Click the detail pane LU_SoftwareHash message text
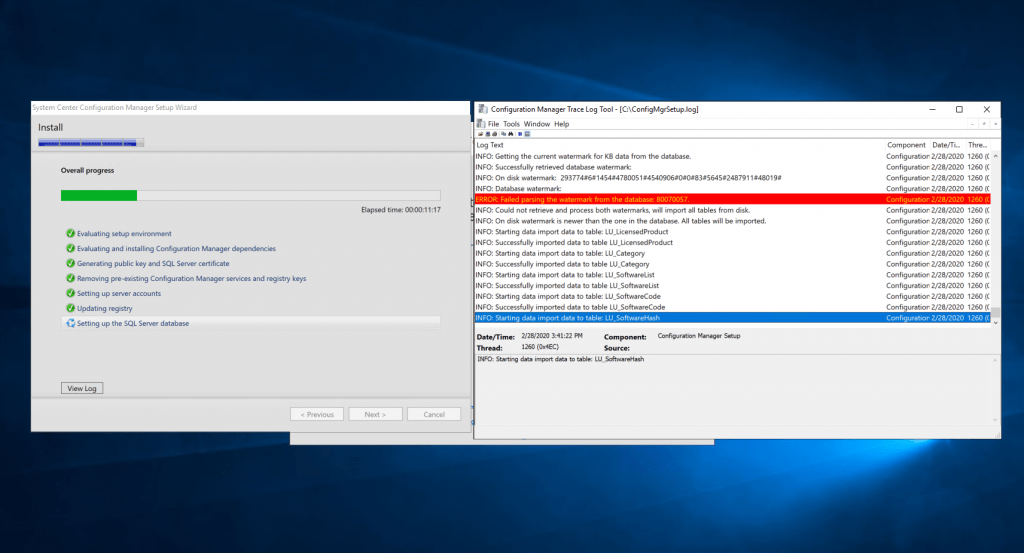This screenshot has height=553, width=1024. (x=560, y=359)
